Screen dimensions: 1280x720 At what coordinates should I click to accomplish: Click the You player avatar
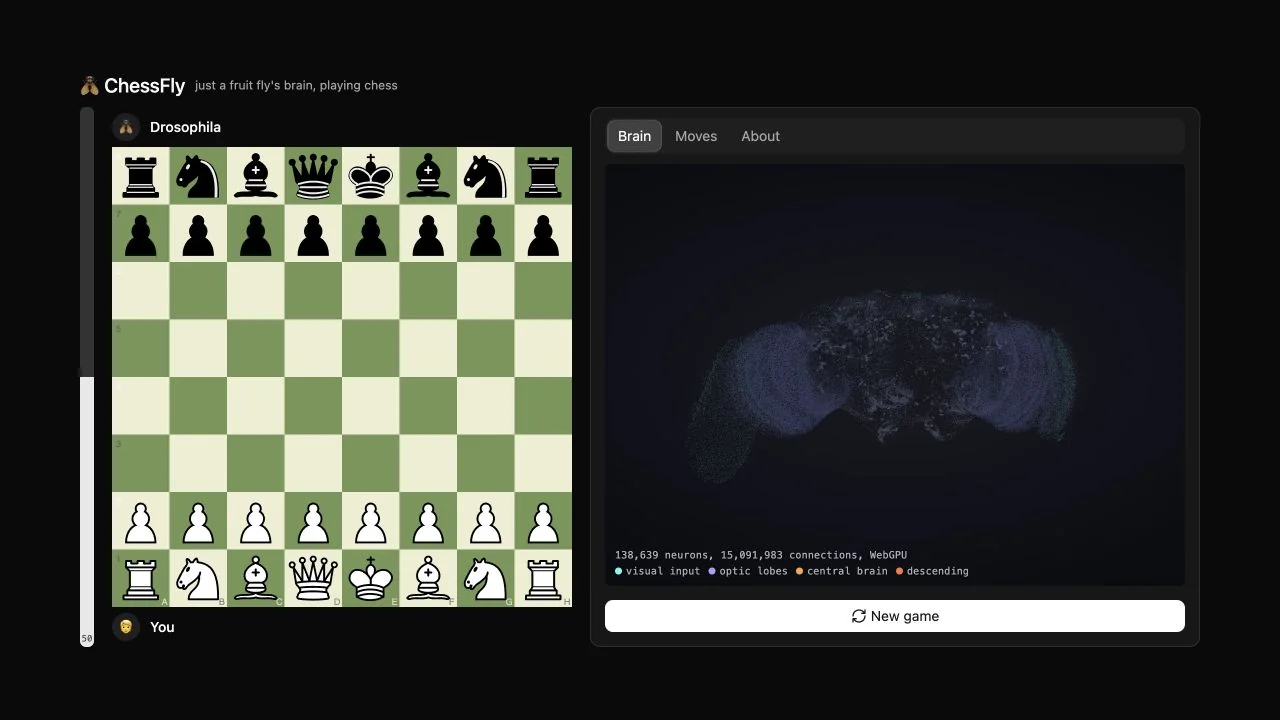point(126,627)
